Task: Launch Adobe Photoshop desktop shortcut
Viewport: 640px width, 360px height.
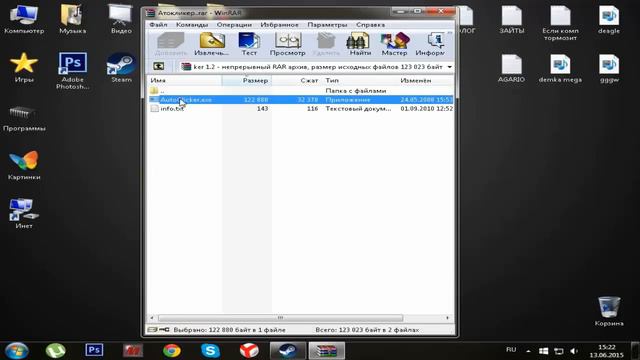Action: (x=72, y=71)
